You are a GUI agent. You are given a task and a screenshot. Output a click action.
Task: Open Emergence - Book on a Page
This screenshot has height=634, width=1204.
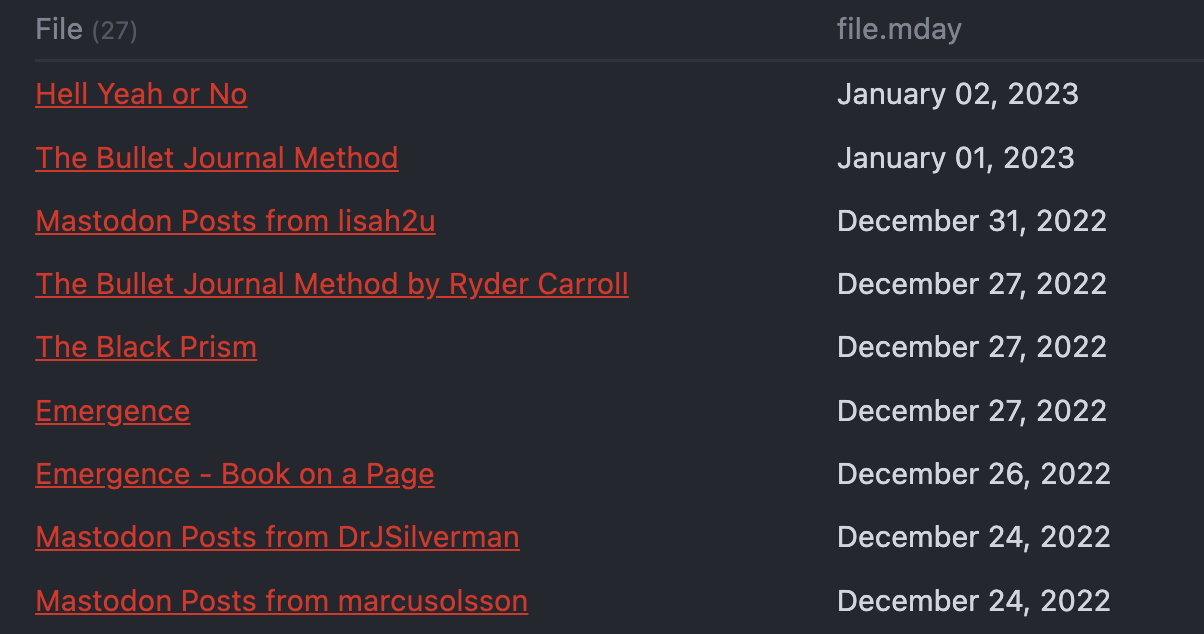[235, 474]
